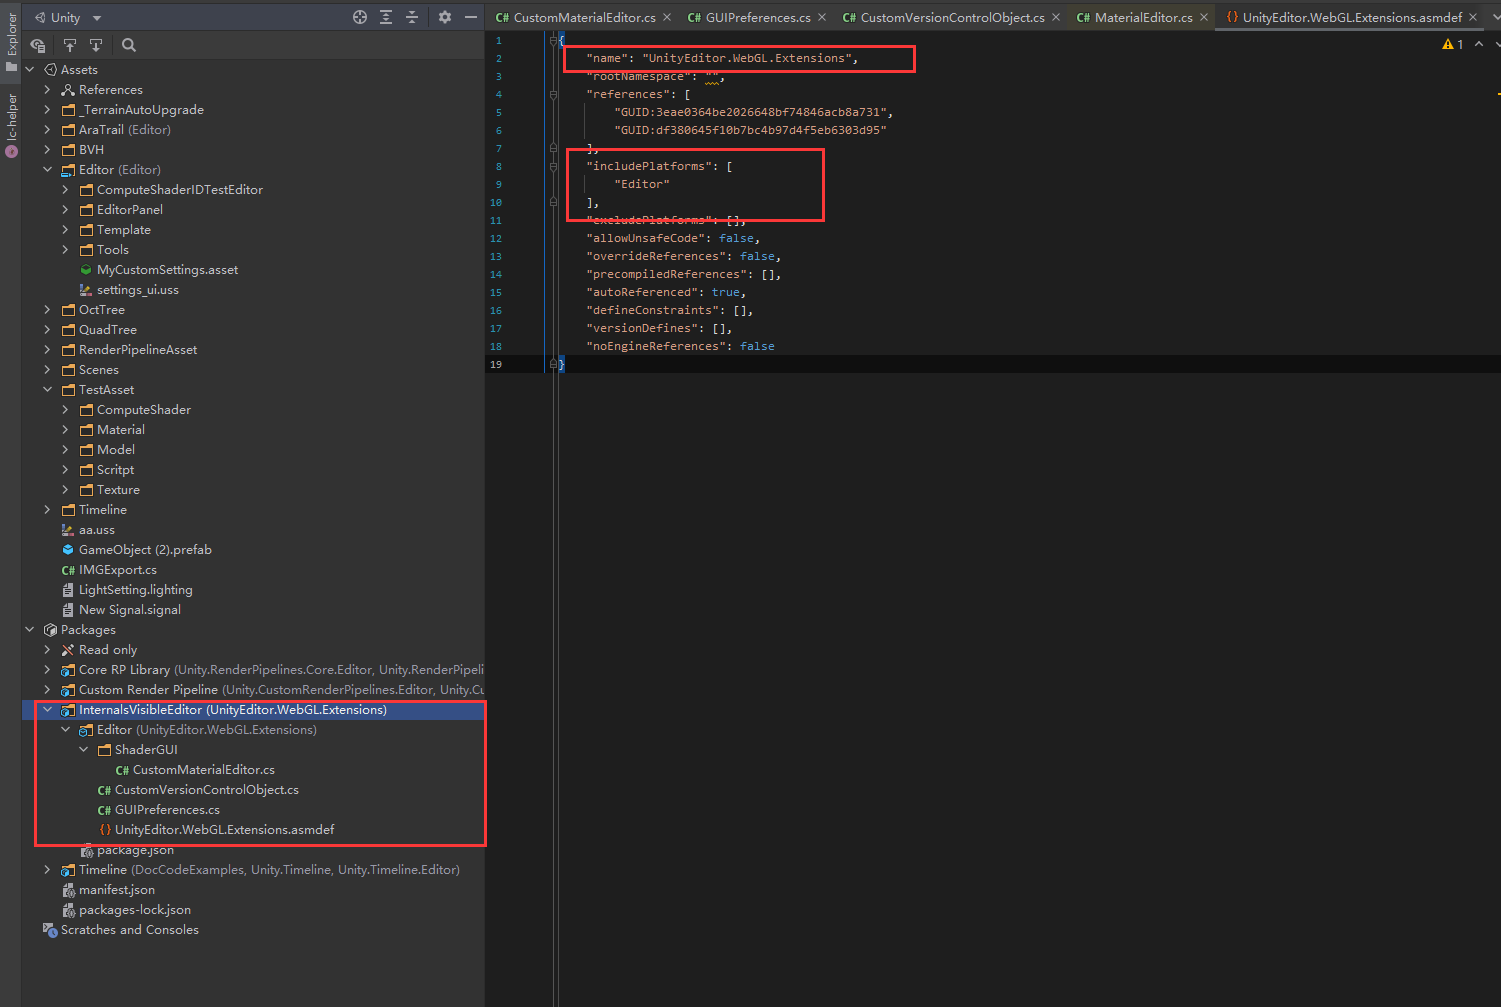Expand the ComputeShaderIDTestEditor folder
The width and height of the screenshot is (1501, 1007).
click(65, 190)
